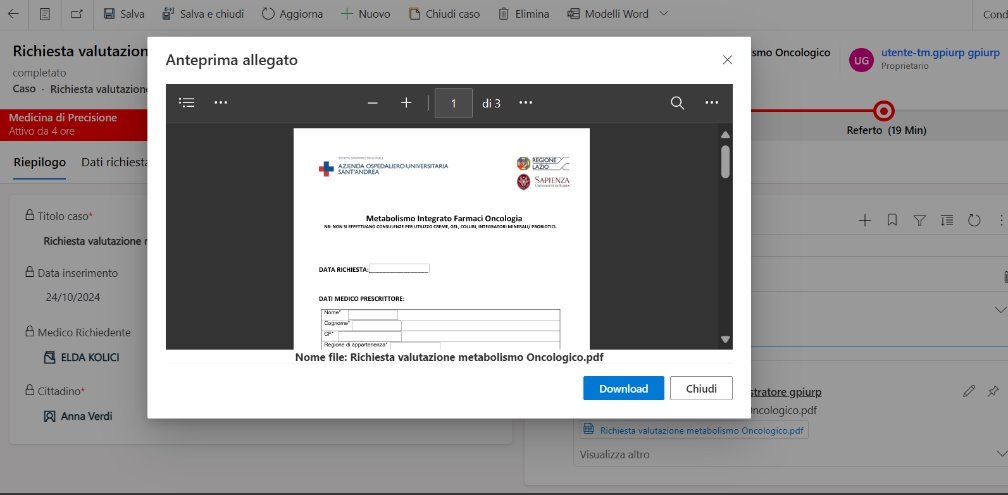Refresh with Aggiorna
This screenshot has width=1008, height=495.
point(292,14)
